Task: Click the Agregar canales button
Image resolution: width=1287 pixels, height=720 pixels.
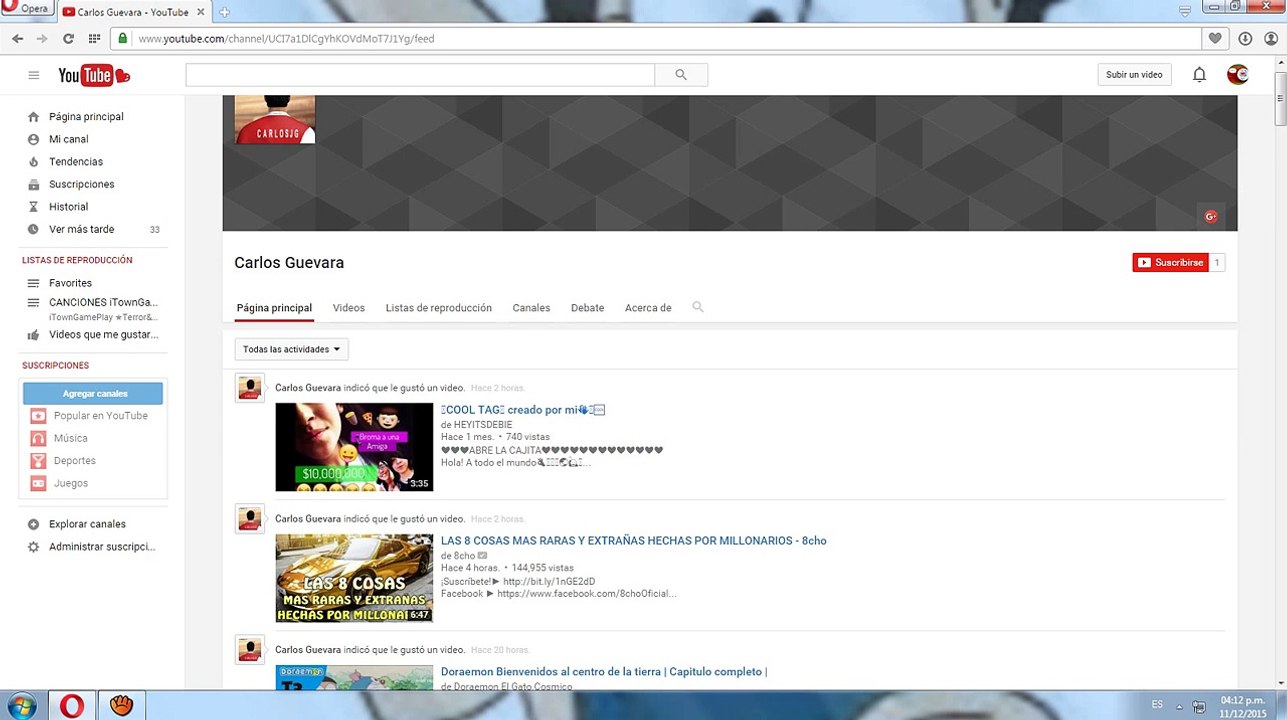Action: click(x=93, y=394)
